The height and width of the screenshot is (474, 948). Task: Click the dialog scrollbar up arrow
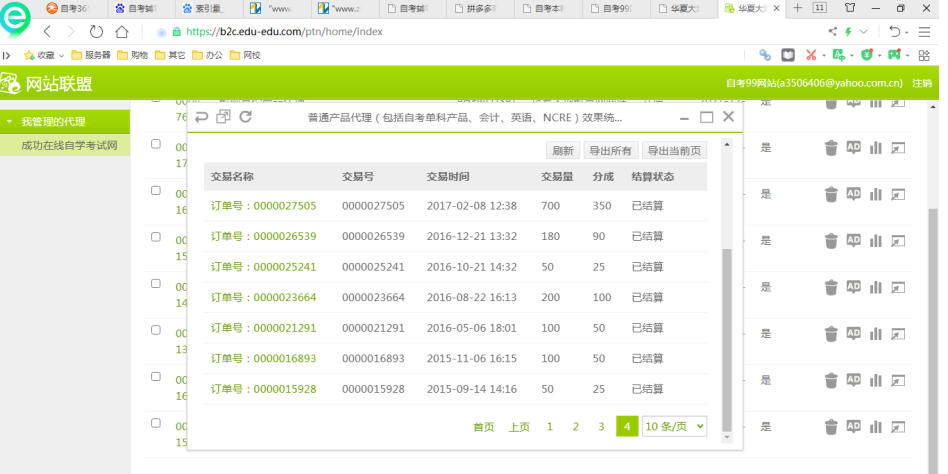(x=727, y=144)
